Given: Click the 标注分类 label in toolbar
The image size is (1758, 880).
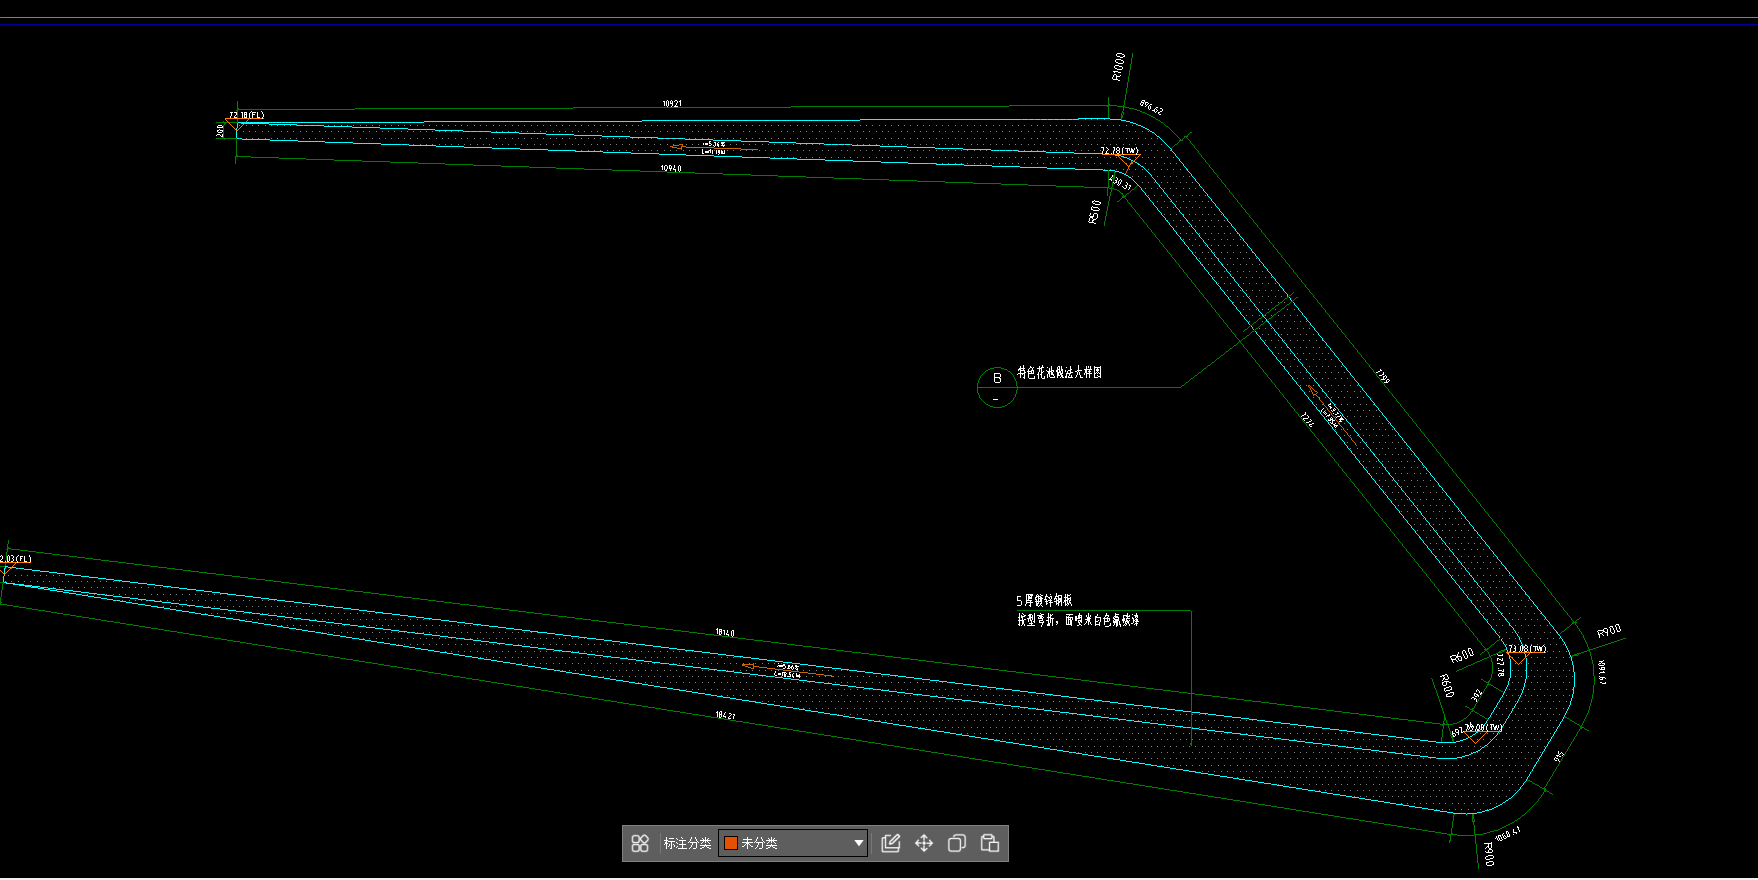Looking at the screenshot, I should coord(687,843).
